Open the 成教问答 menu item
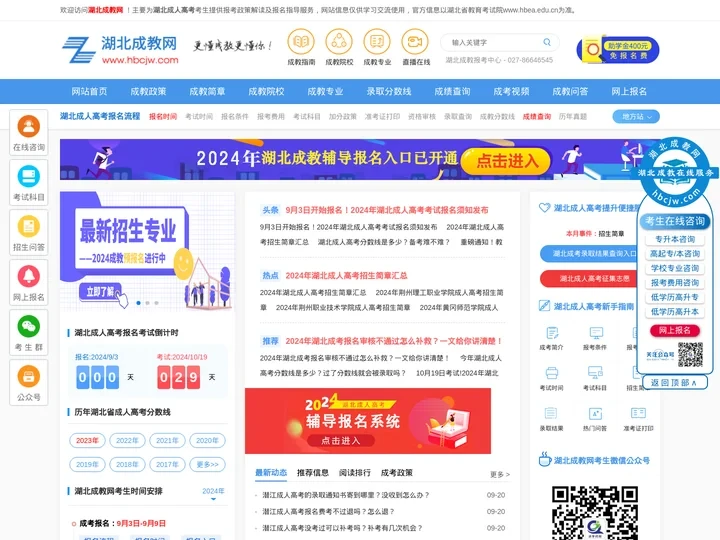Image resolution: width=720 pixels, height=540 pixels. (x=570, y=91)
